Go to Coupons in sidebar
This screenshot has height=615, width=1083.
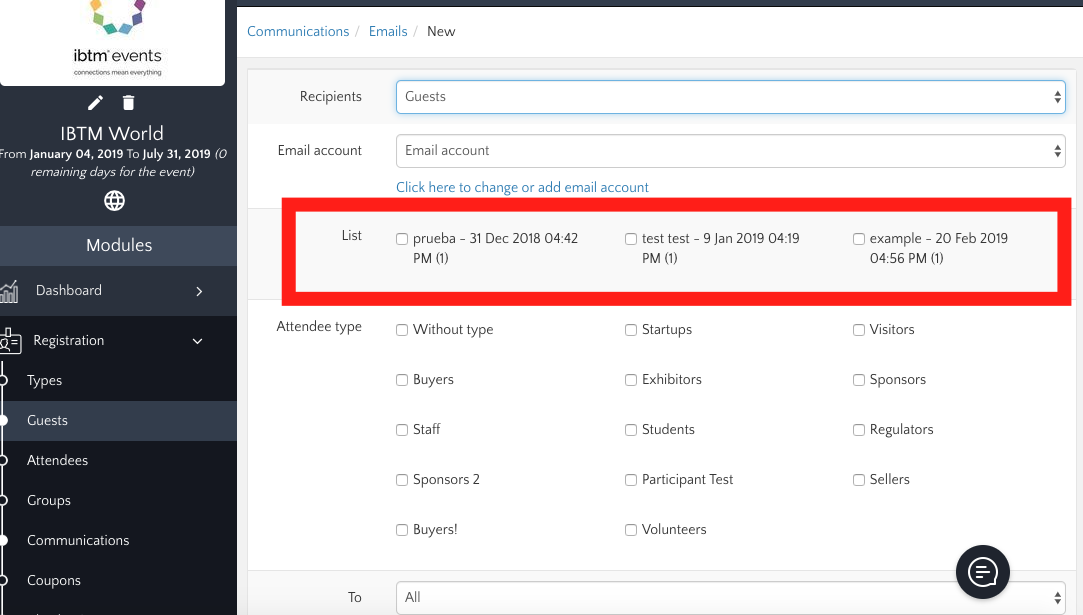coord(53,580)
